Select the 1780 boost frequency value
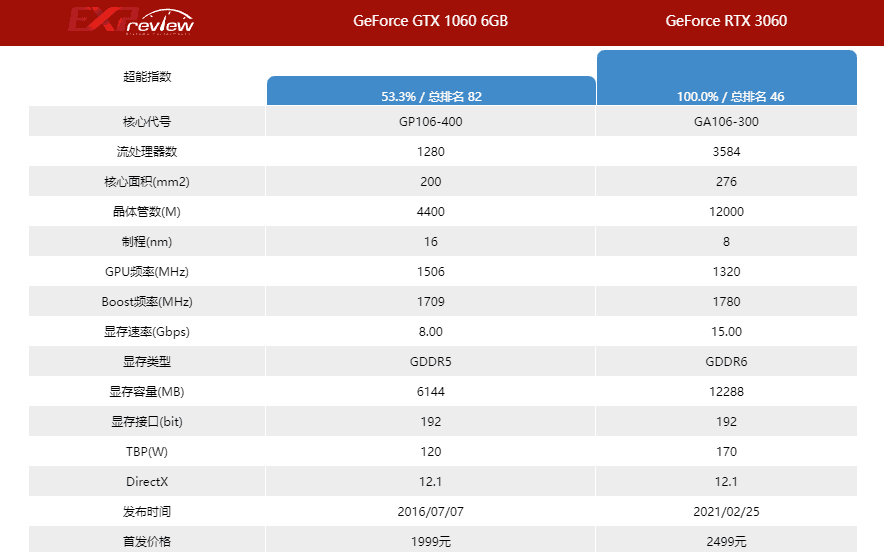The width and height of the screenshot is (884, 552). point(726,302)
